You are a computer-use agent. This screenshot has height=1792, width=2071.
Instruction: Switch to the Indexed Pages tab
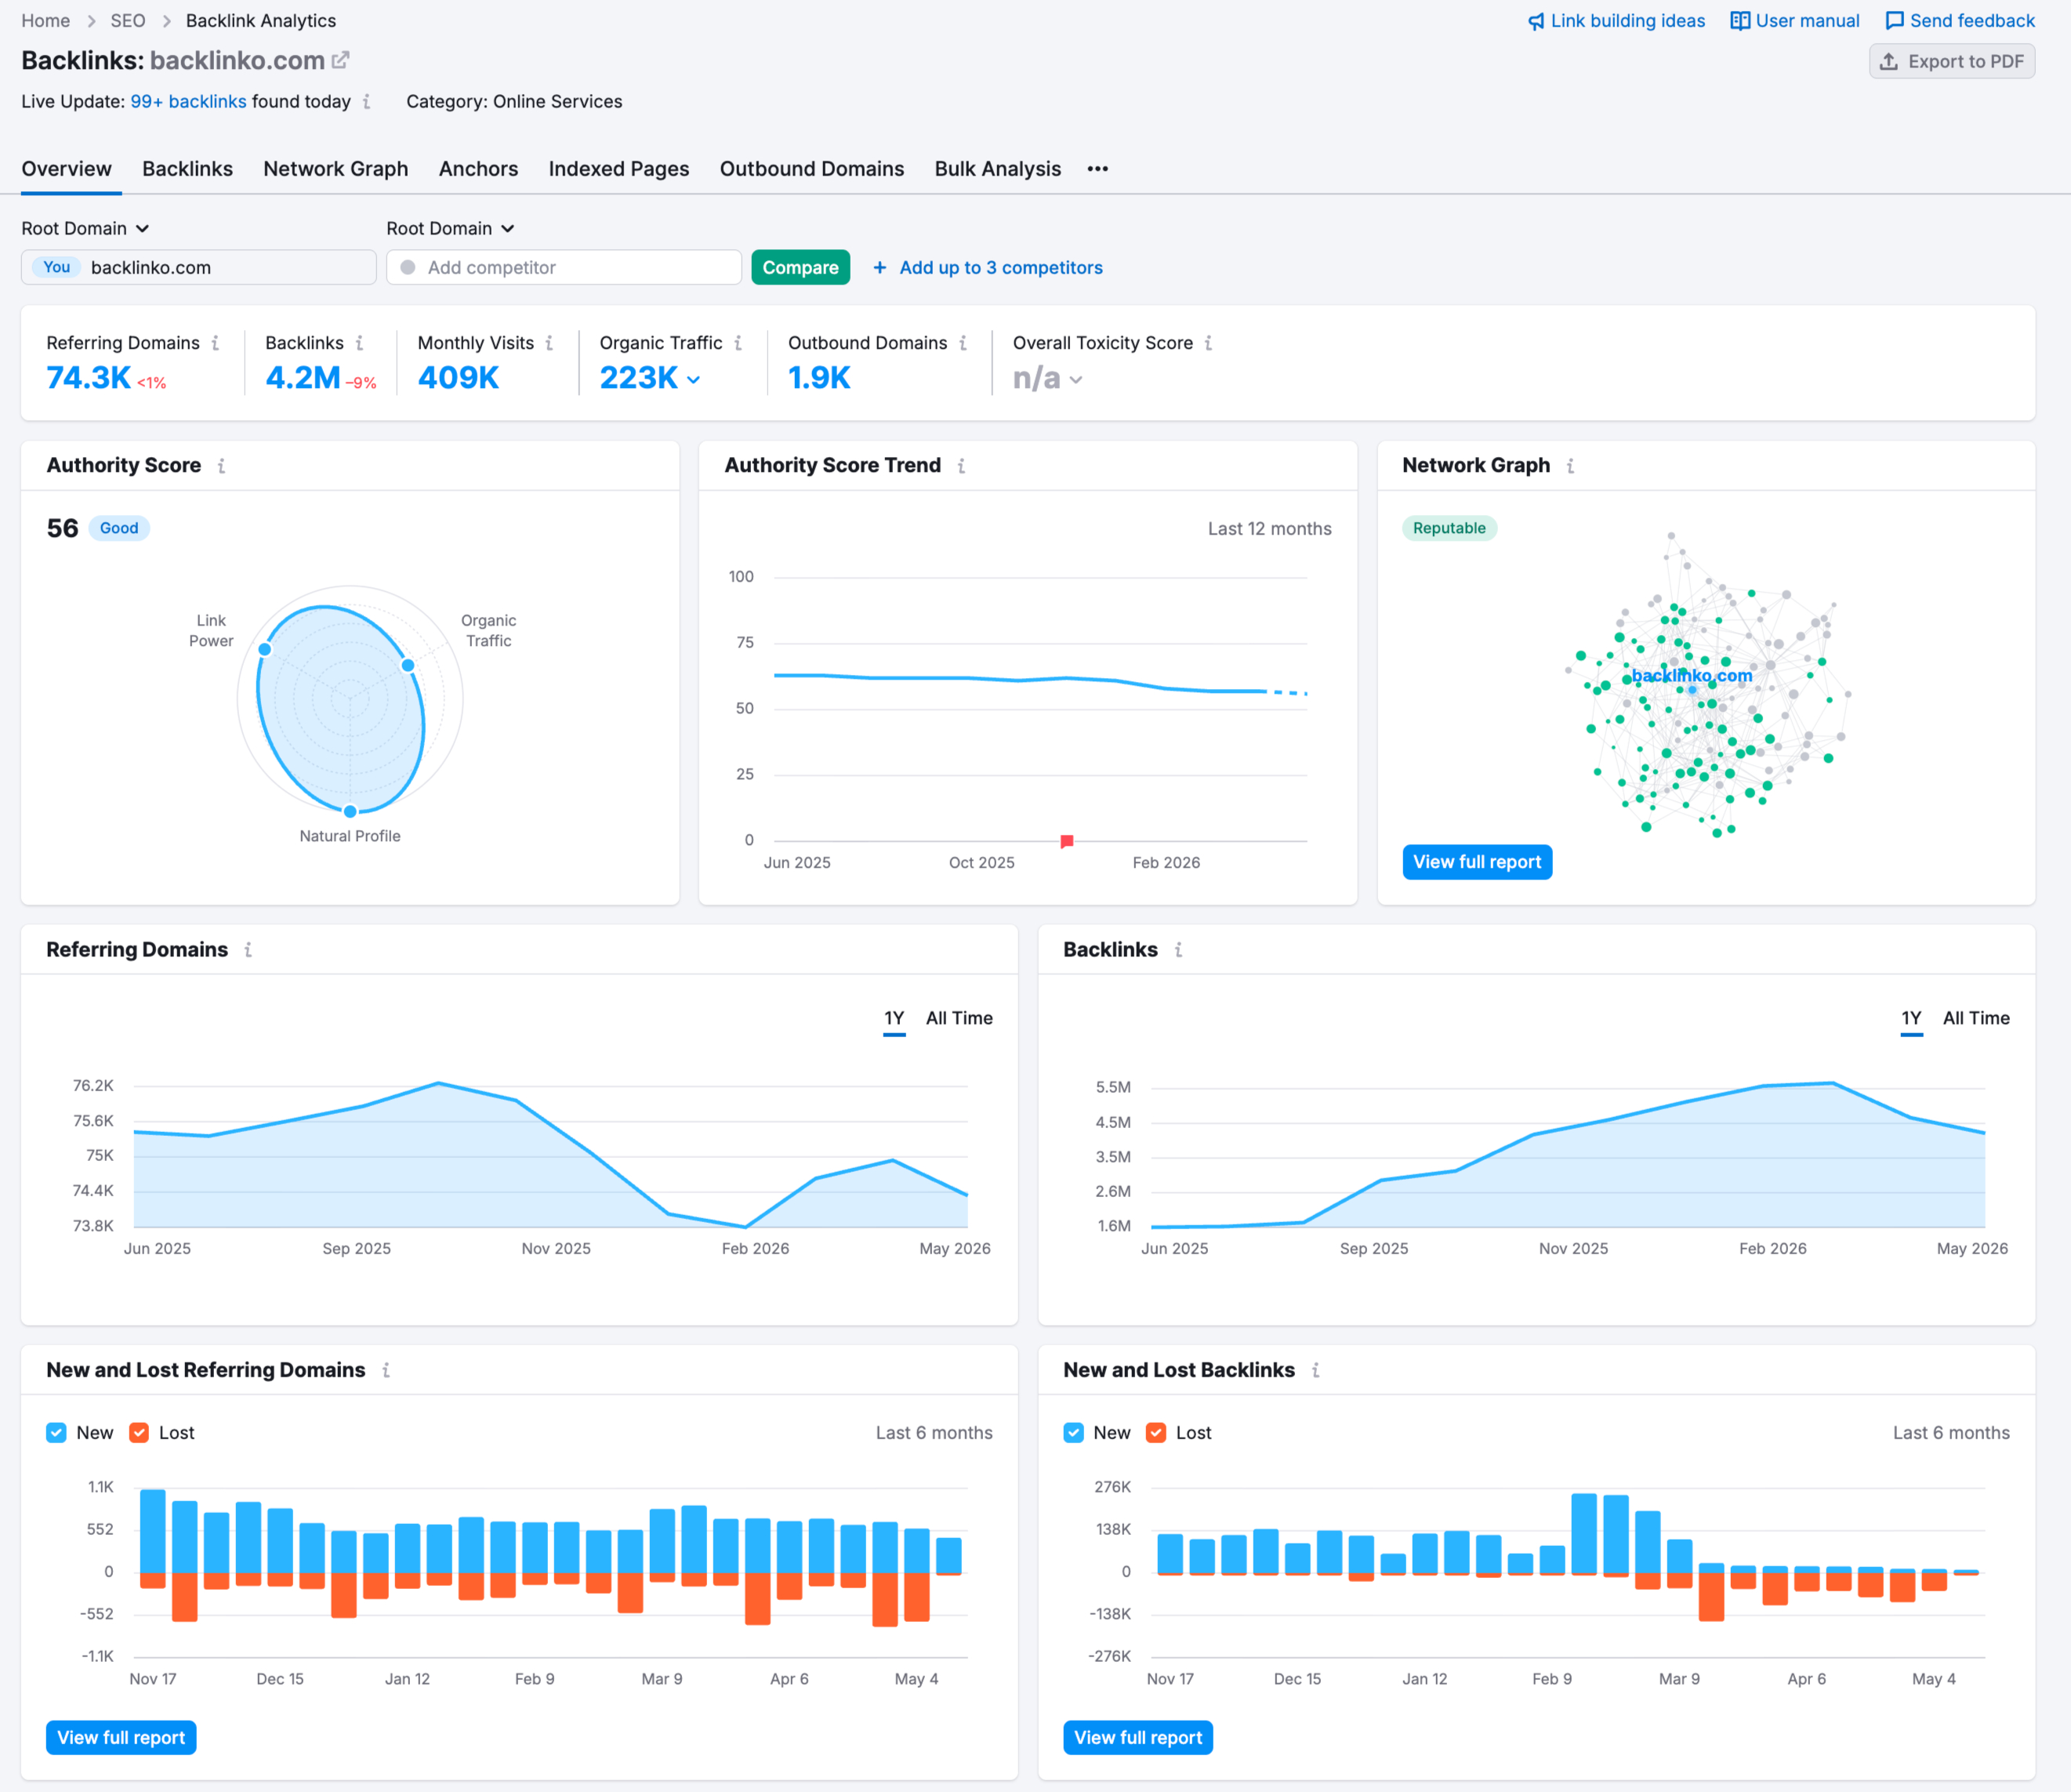618,169
